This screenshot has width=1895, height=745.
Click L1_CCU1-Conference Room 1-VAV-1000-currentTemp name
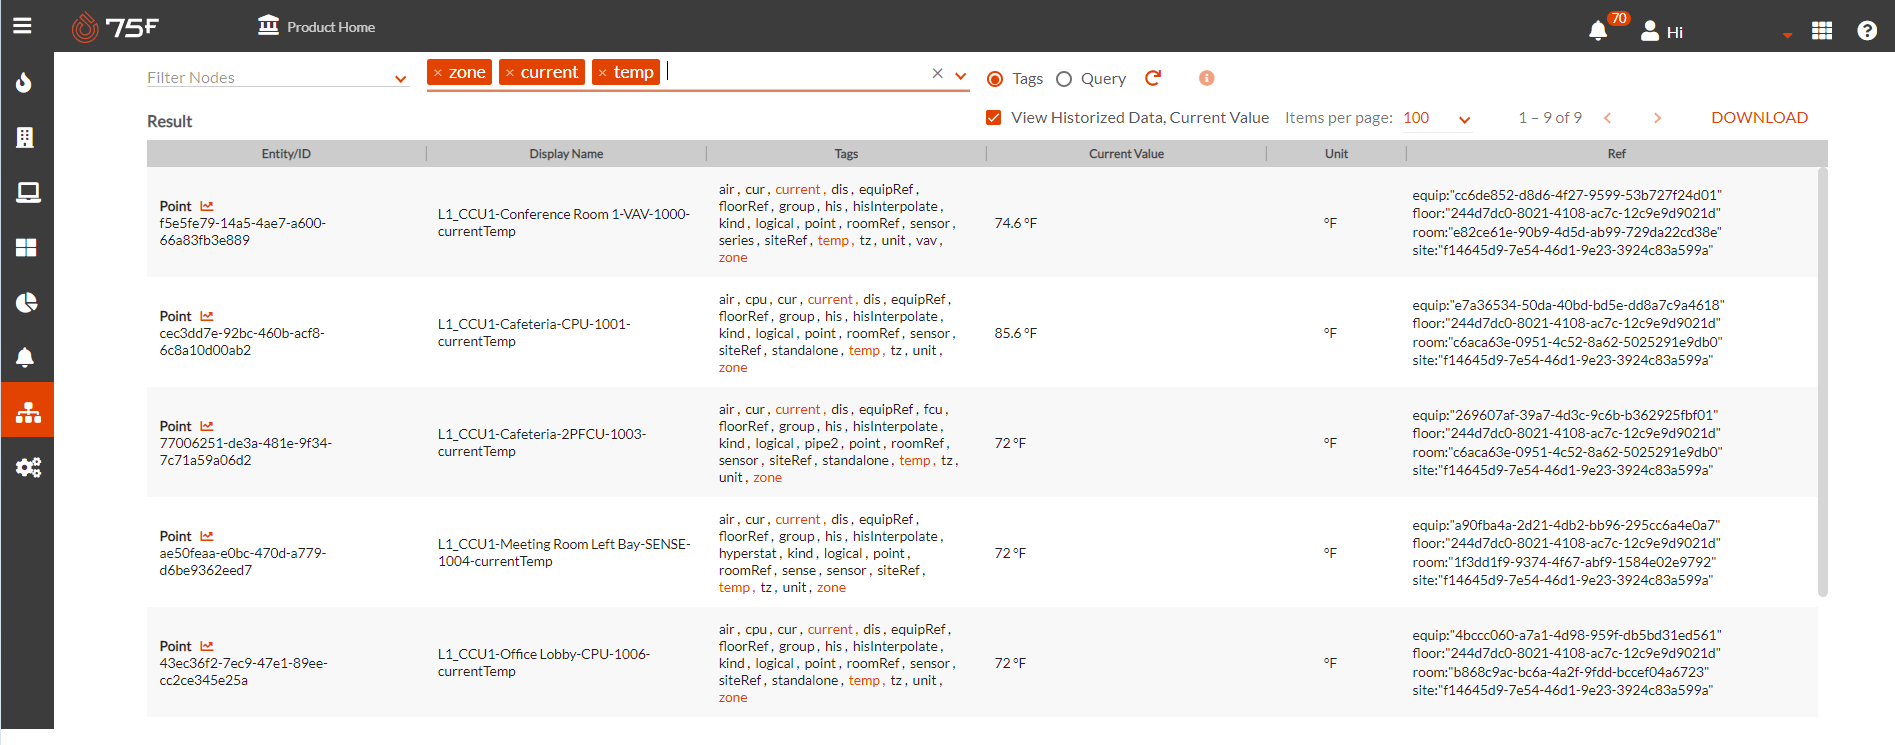click(x=564, y=223)
